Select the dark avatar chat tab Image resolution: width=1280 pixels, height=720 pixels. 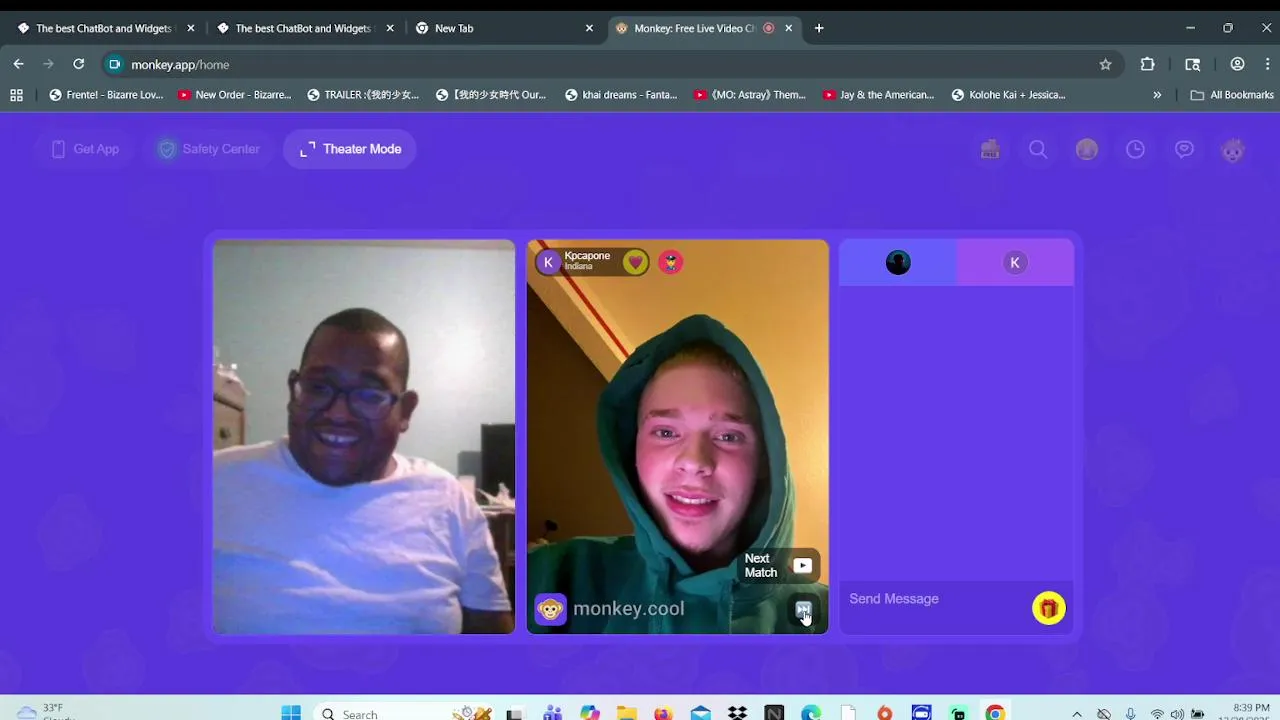[x=898, y=262]
